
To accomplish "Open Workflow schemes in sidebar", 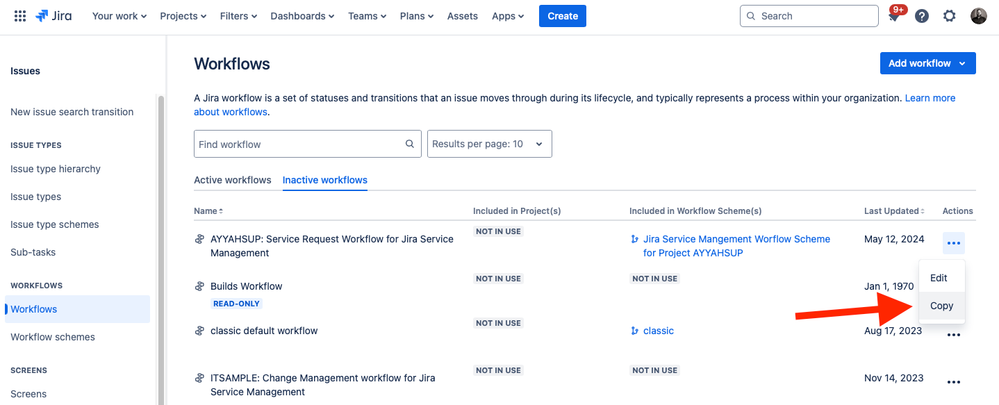I will tap(53, 337).
